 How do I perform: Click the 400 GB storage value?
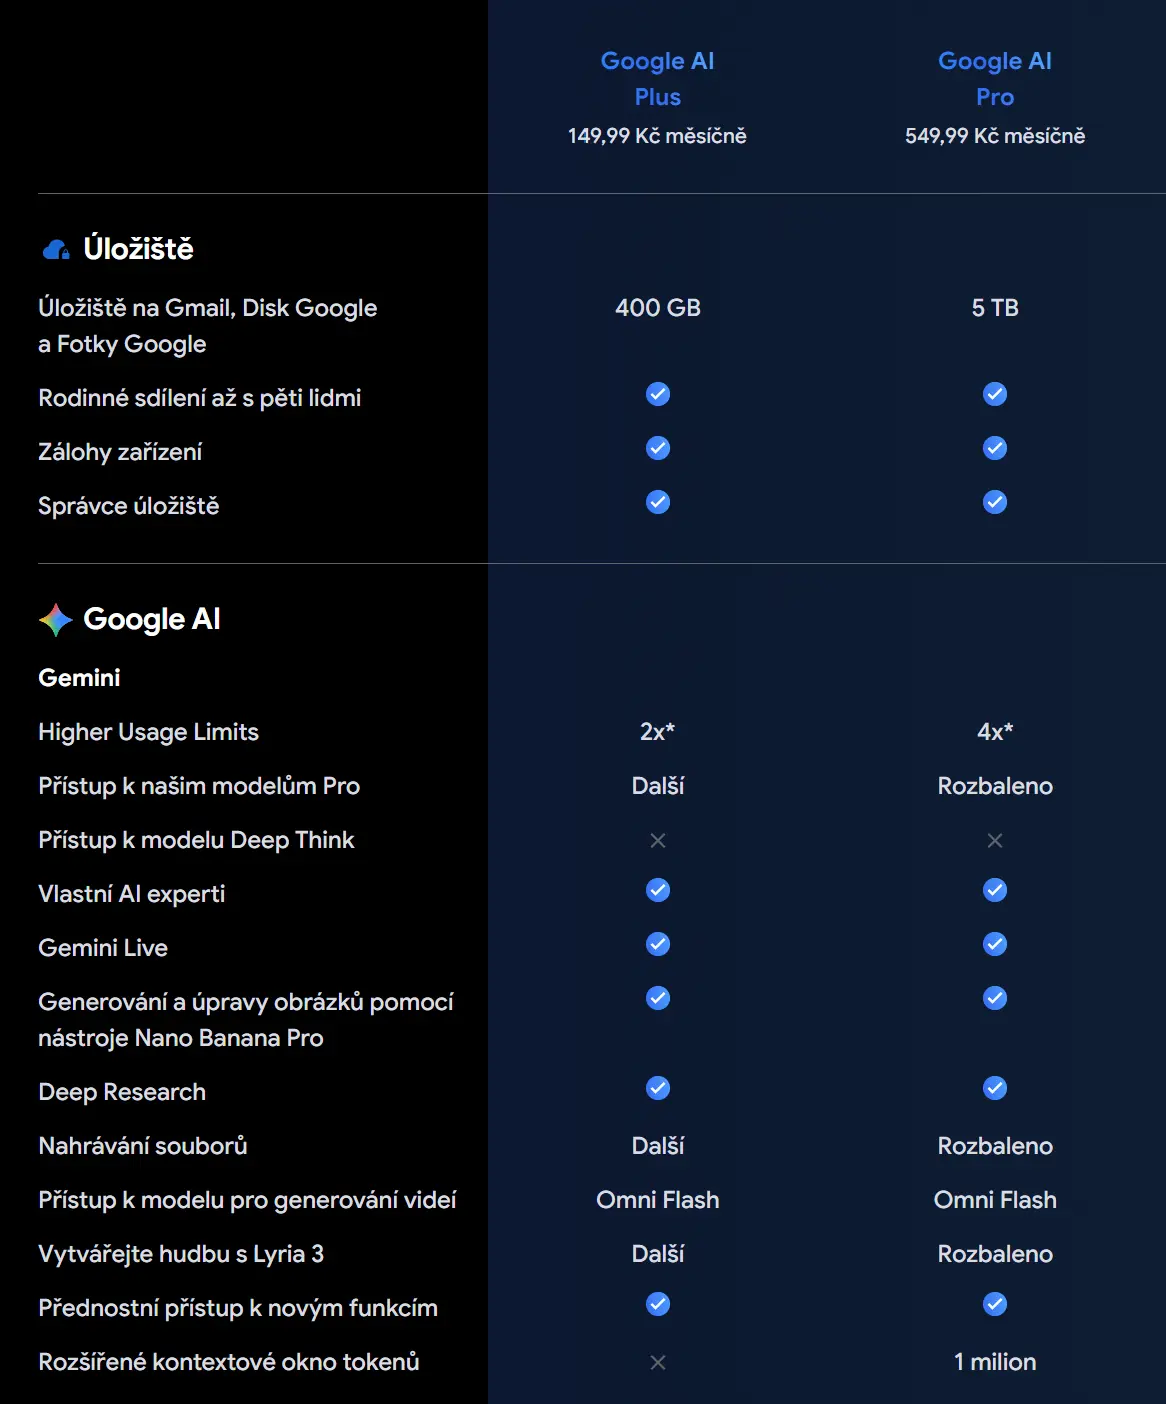658,308
